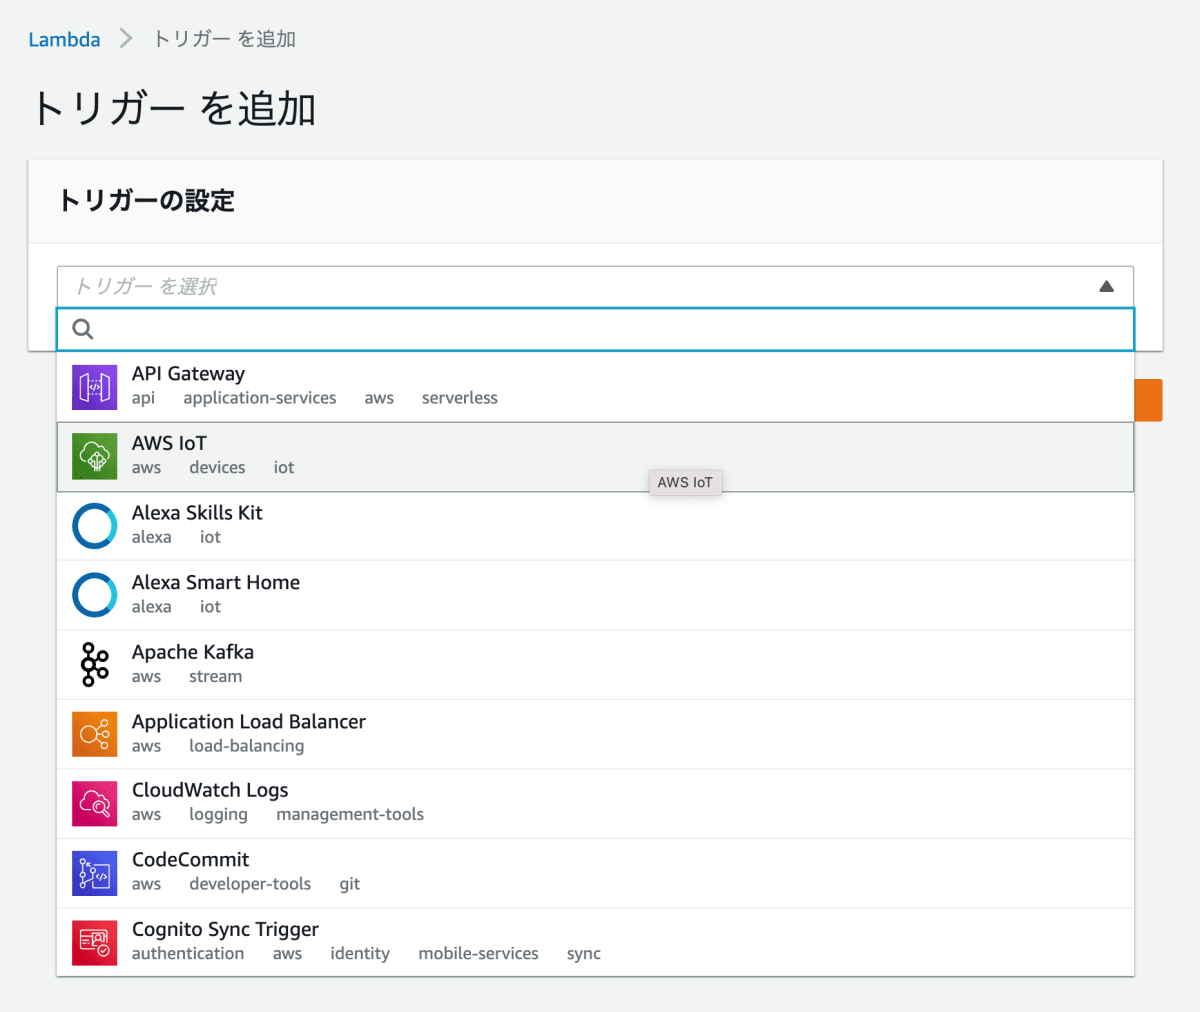Go to Lambda breadcrumb link
This screenshot has height=1012, width=1200.
(x=64, y=39)
